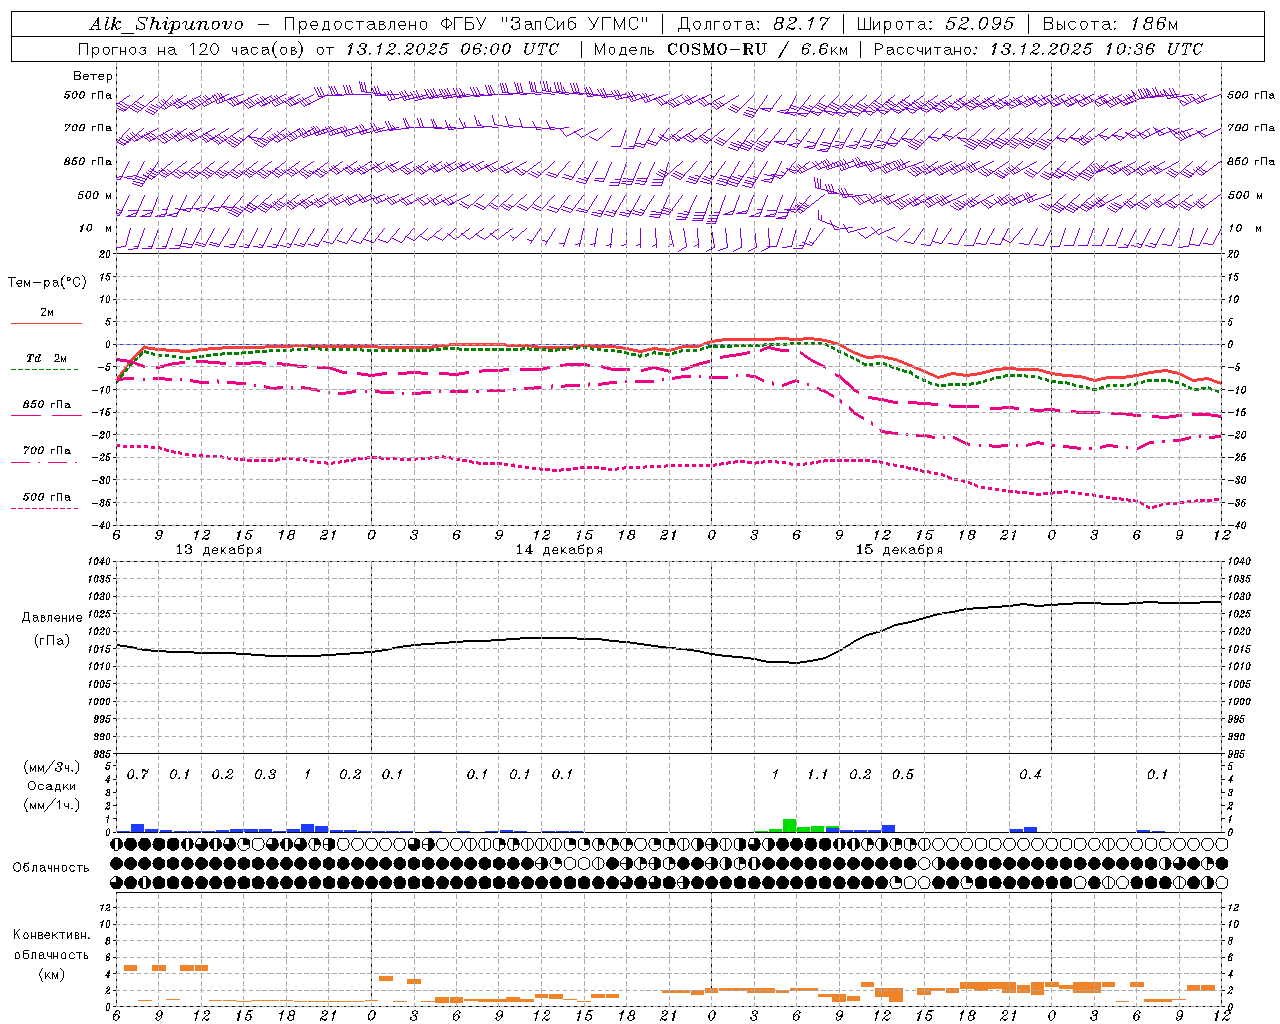Click the 0.7 precipitation value
This screenshot has height=1024, width=1280.
tap(137, 775)
